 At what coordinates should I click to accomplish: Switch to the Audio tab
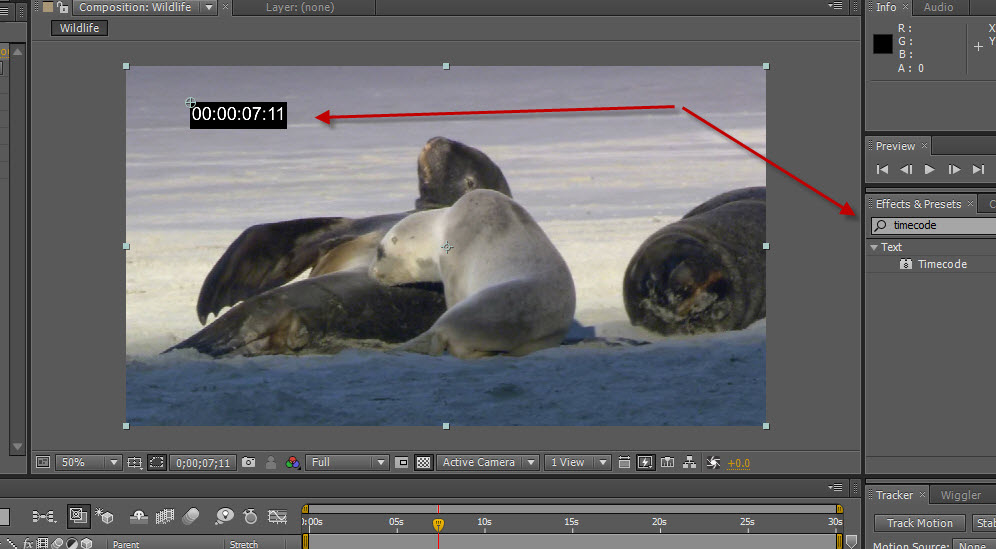(938, 7)
